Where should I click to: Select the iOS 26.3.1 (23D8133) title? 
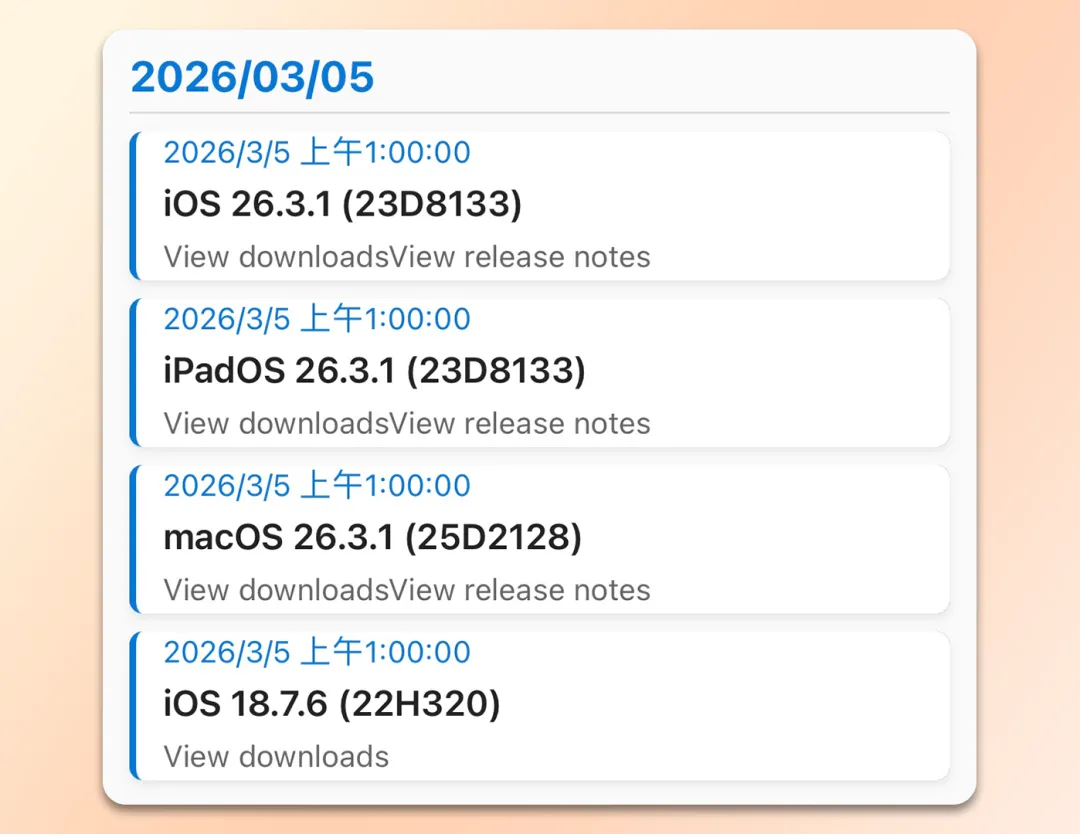click(342, 205)
